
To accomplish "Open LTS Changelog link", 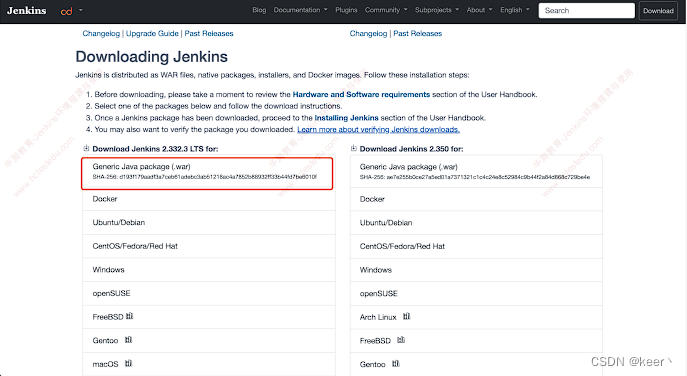I will tap(101, 33).
